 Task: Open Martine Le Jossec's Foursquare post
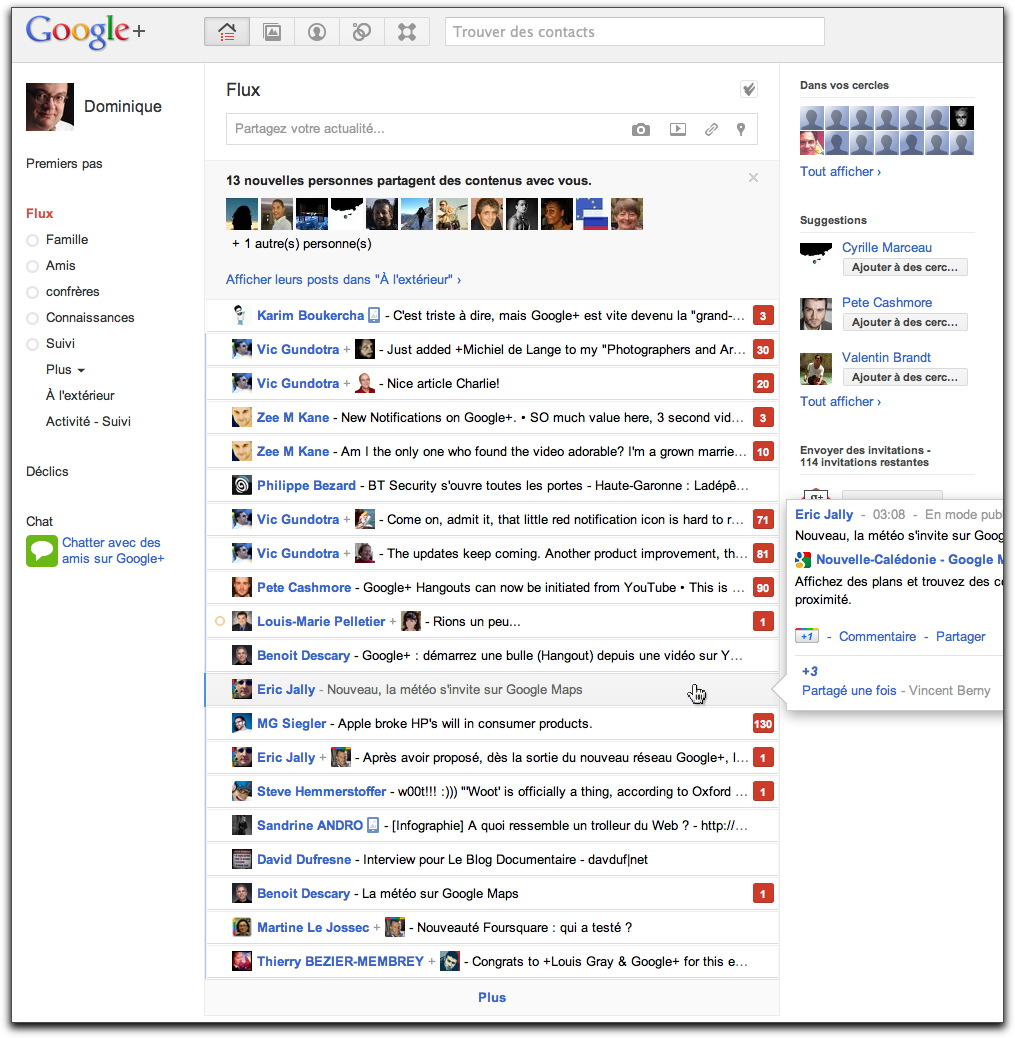491,927
